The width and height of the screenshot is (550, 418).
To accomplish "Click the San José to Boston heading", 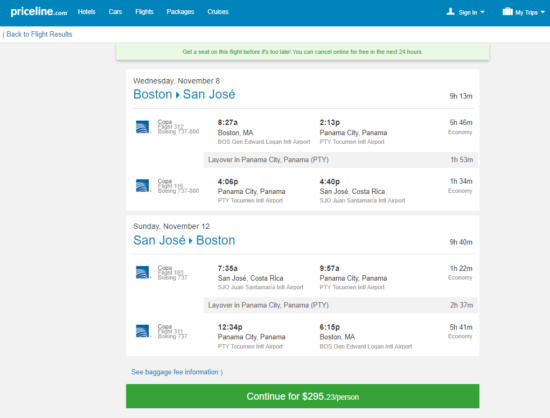I will 184,240.
